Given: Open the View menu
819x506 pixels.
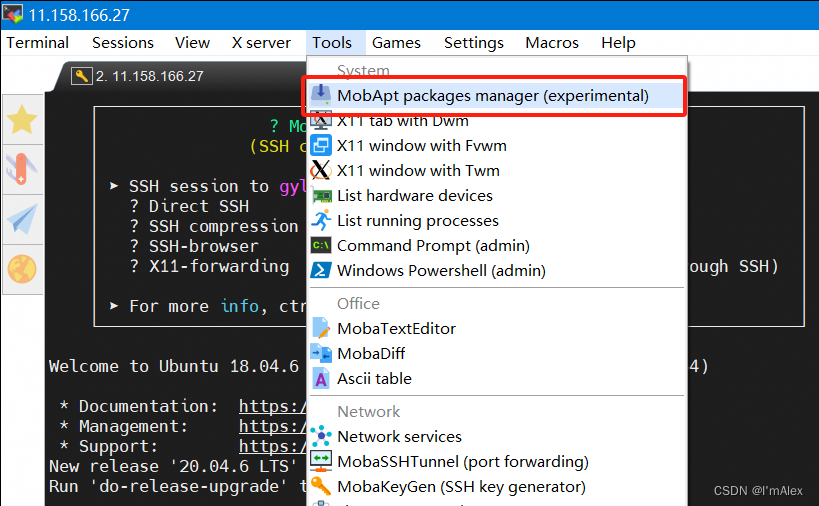Looking at the screenshot, I should point(192,43).
